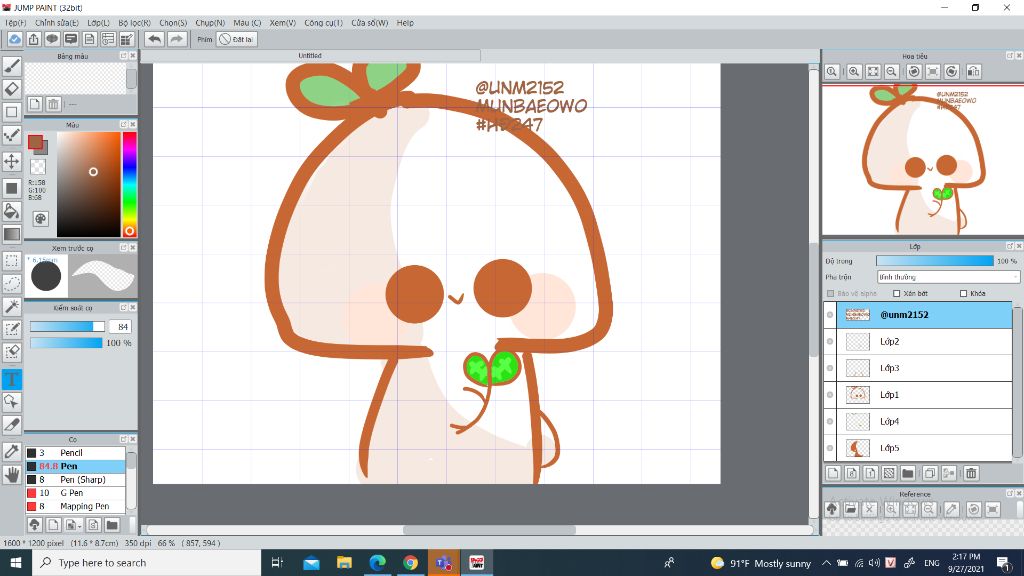Open the Lớp(L) menu
1024x576 pixels.
[x=99, y=23]
